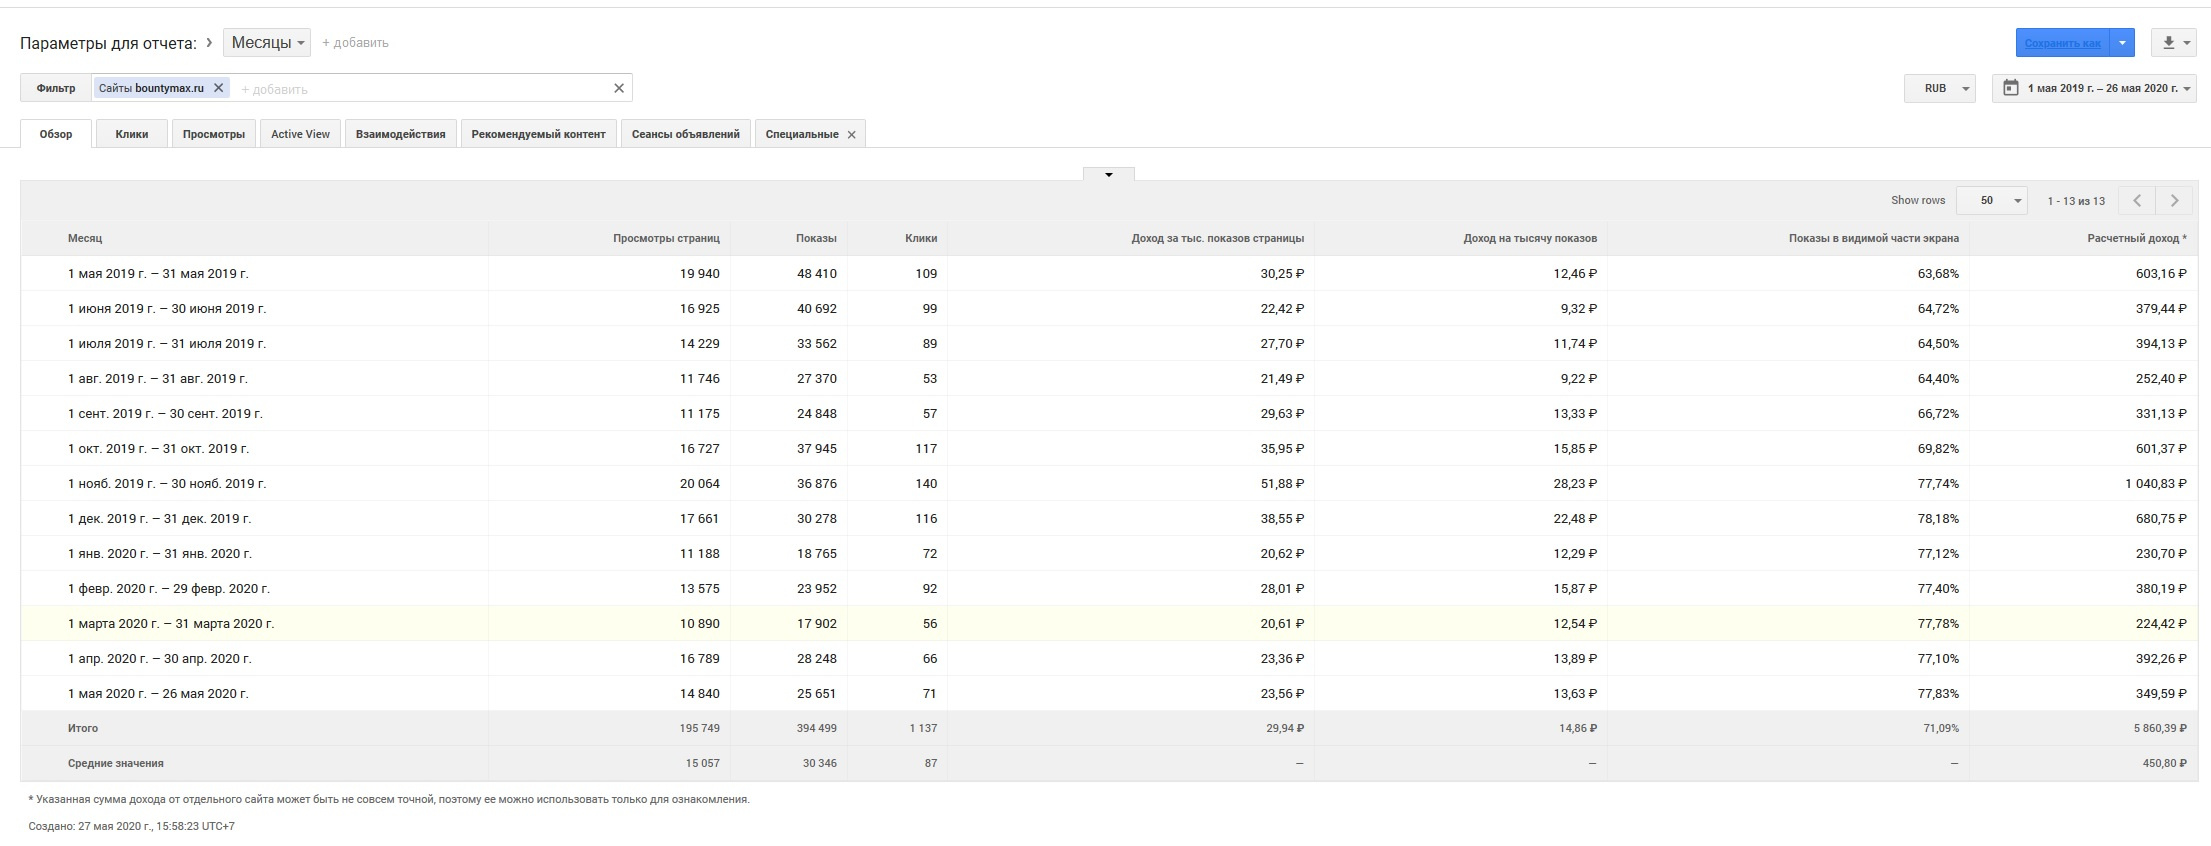Click the + добавить parameter link

tap(355, 43)
